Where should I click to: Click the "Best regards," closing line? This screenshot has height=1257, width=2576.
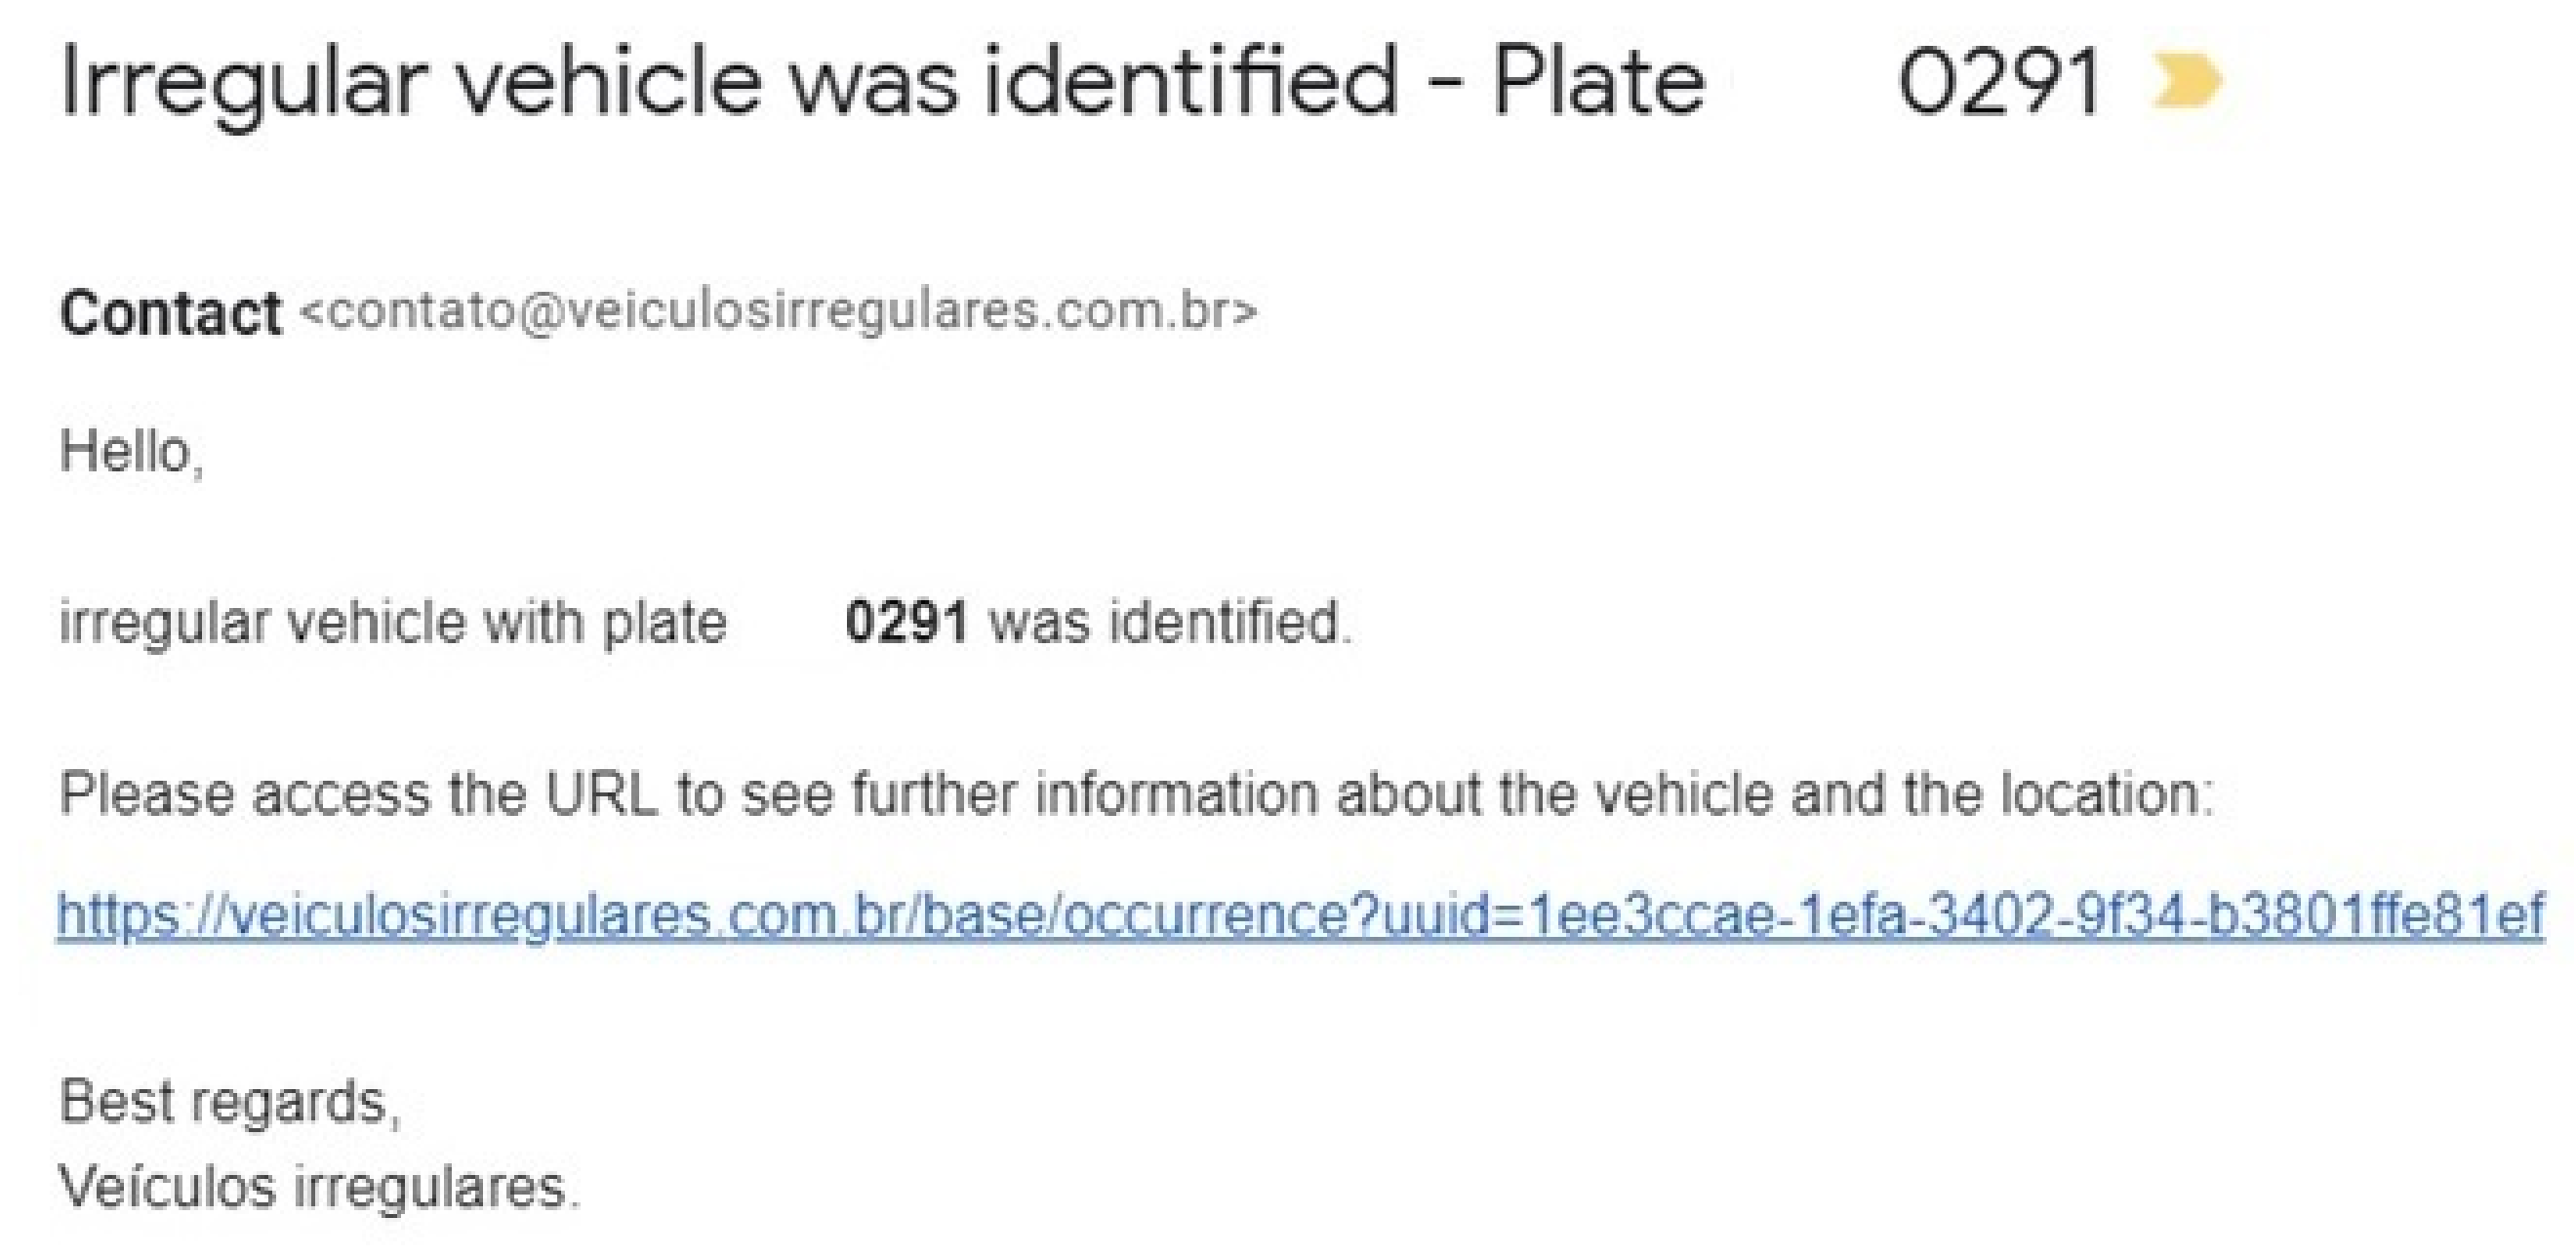(x=230, y=1102)
